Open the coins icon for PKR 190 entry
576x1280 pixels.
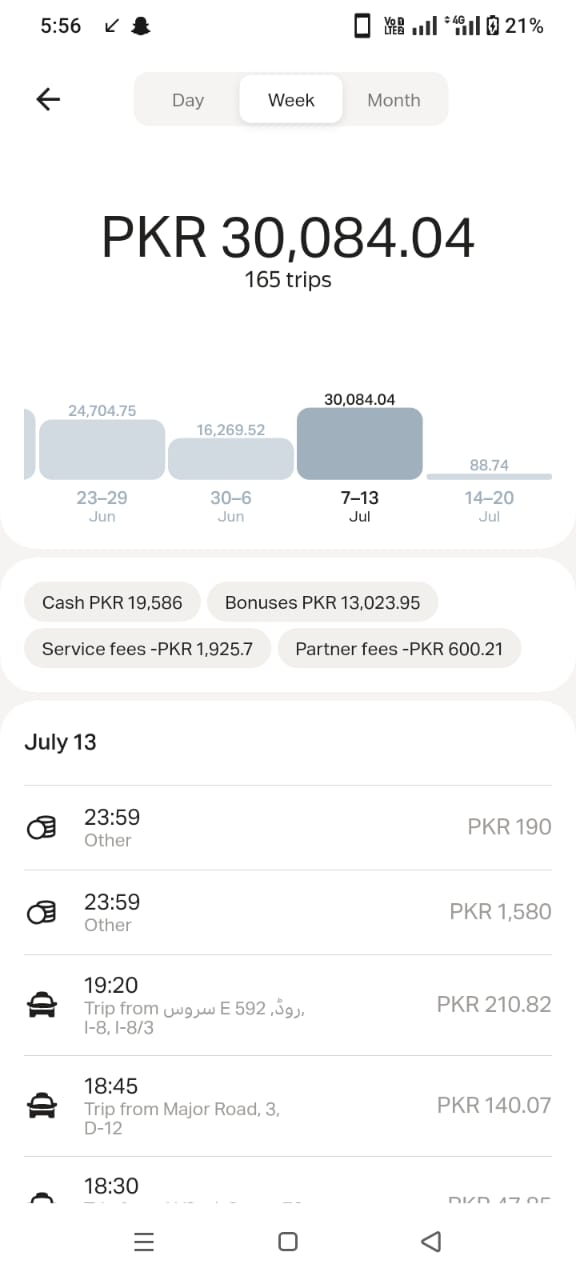41,828
